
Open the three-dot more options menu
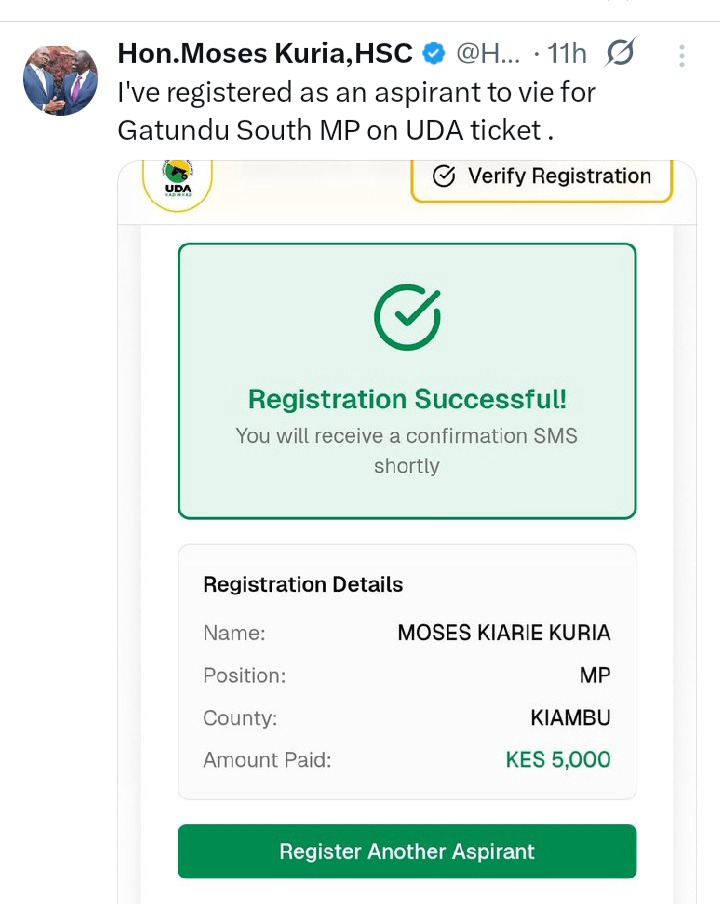point(682,55)
